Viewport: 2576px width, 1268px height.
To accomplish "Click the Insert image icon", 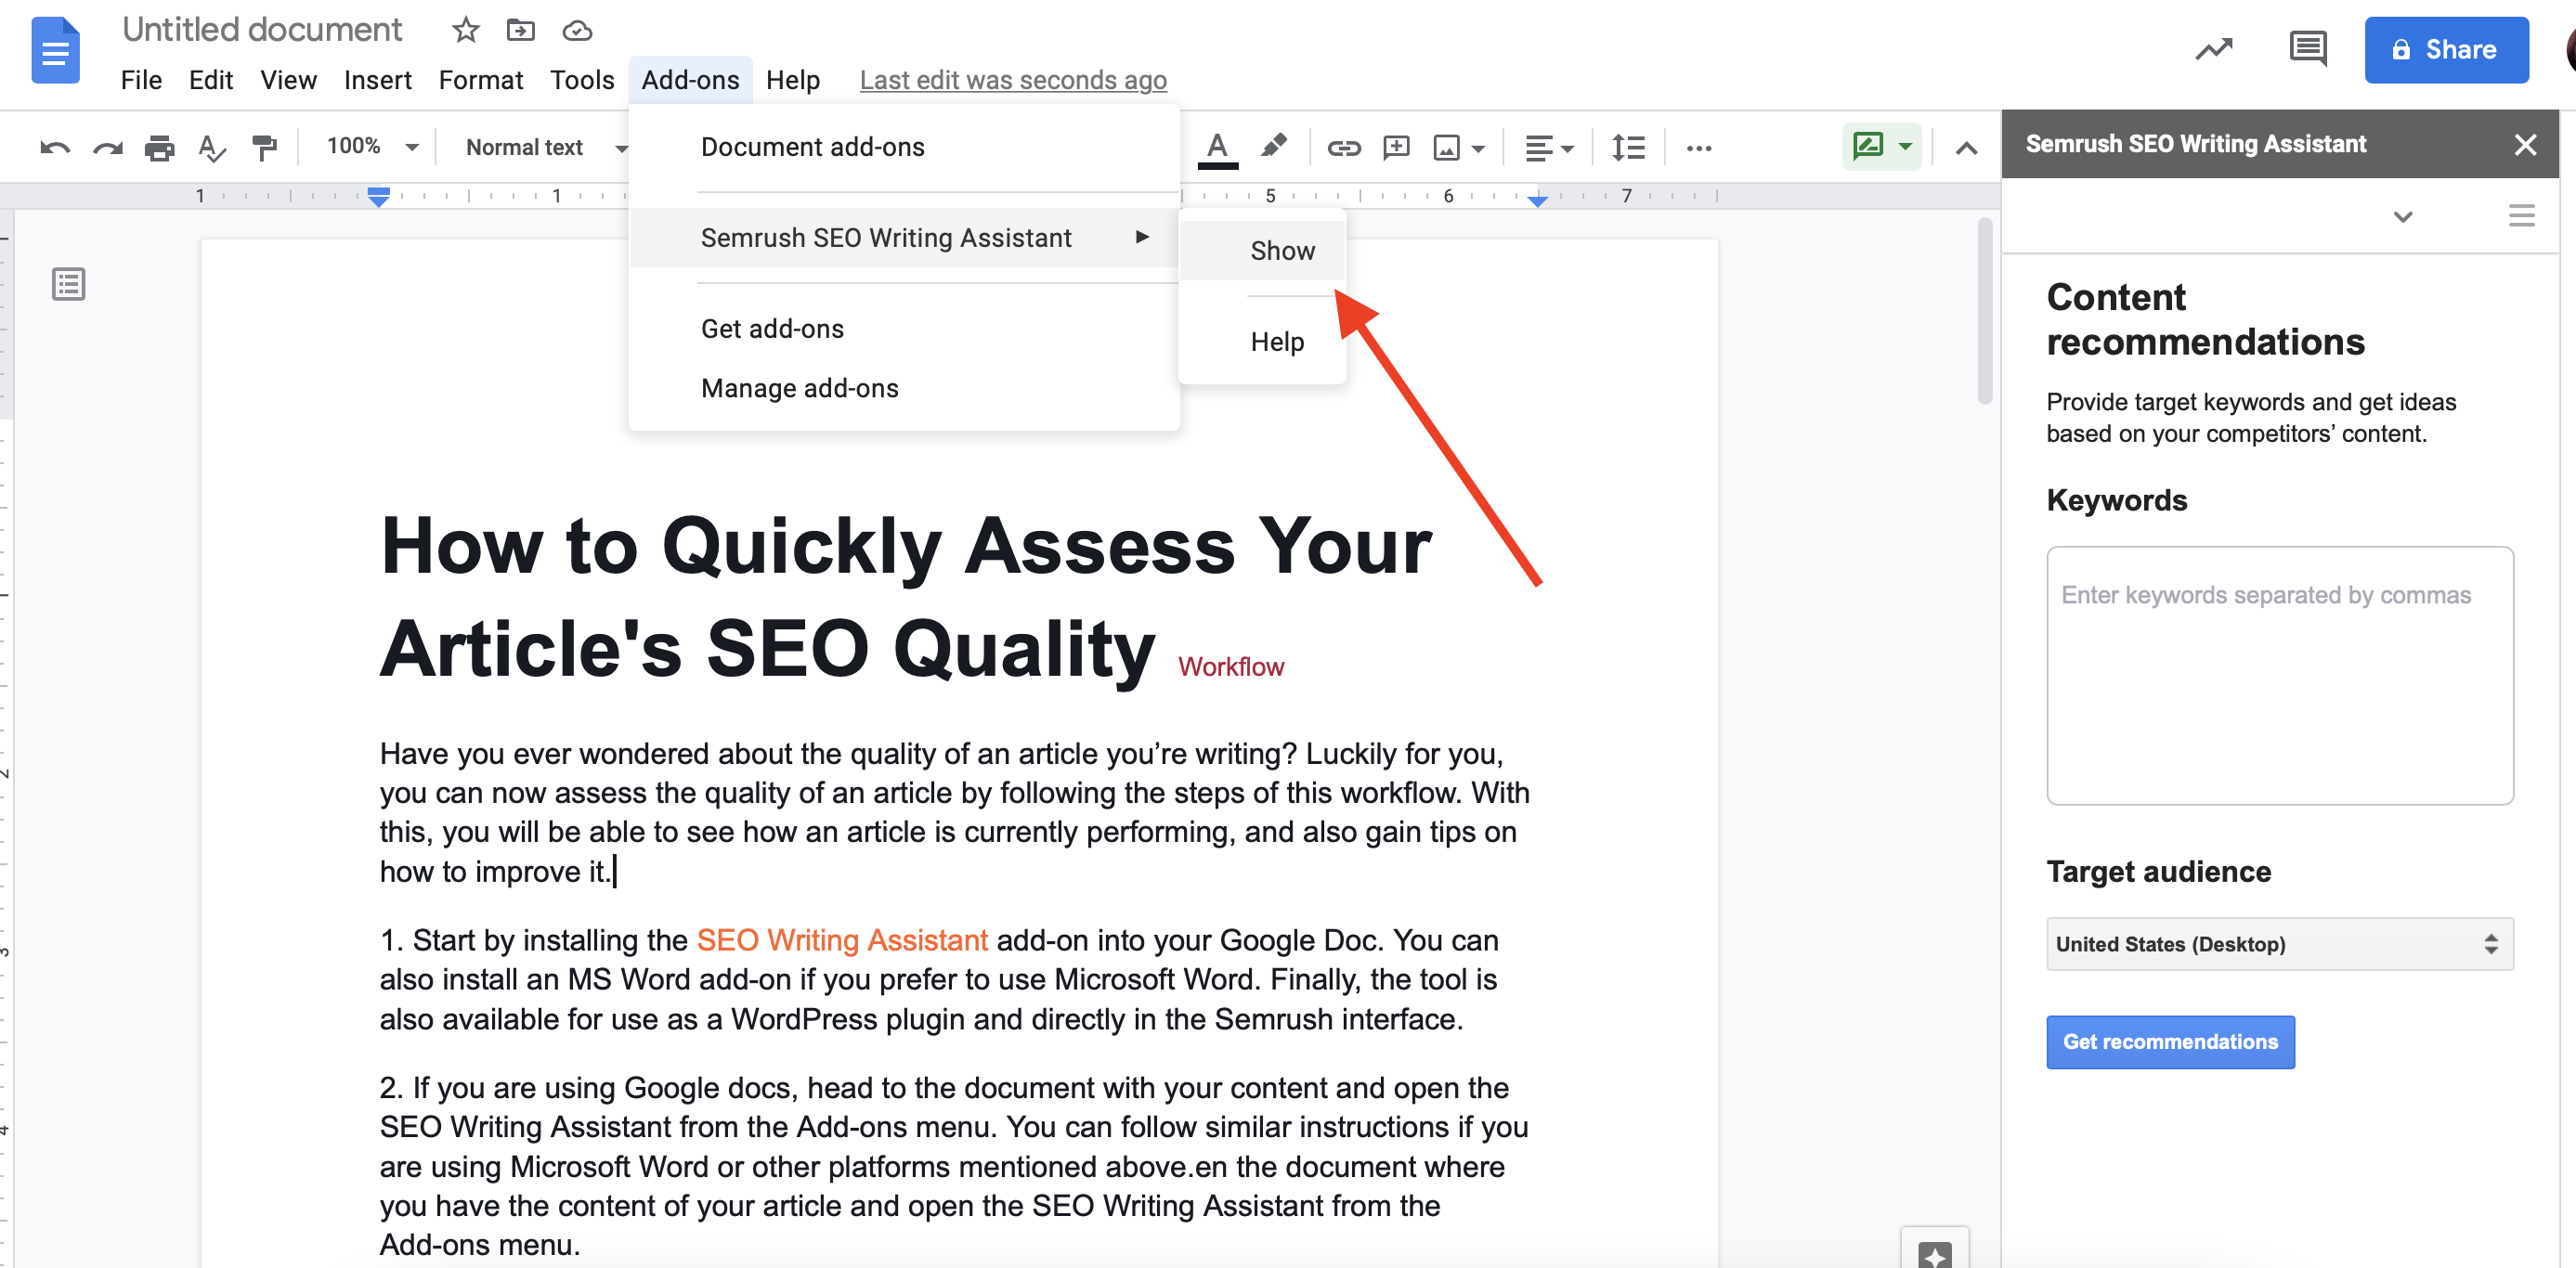I will click(1446, 148).
